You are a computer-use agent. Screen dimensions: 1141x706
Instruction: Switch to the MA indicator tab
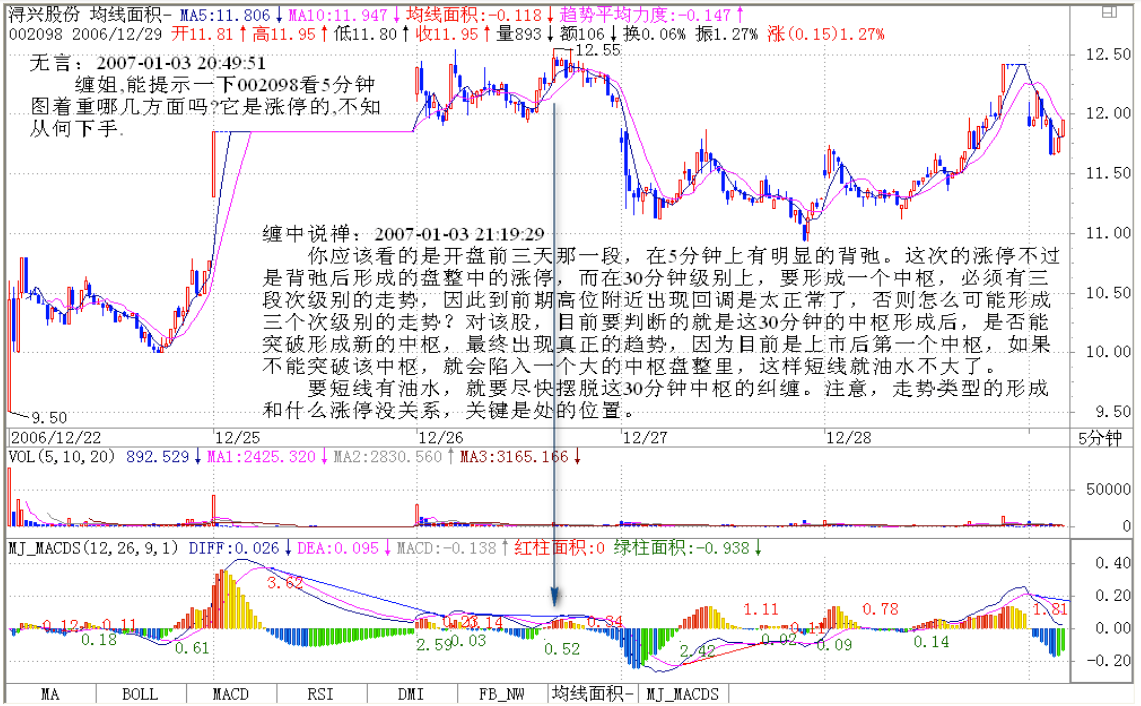pyautogui.click(x=50, y=694)
